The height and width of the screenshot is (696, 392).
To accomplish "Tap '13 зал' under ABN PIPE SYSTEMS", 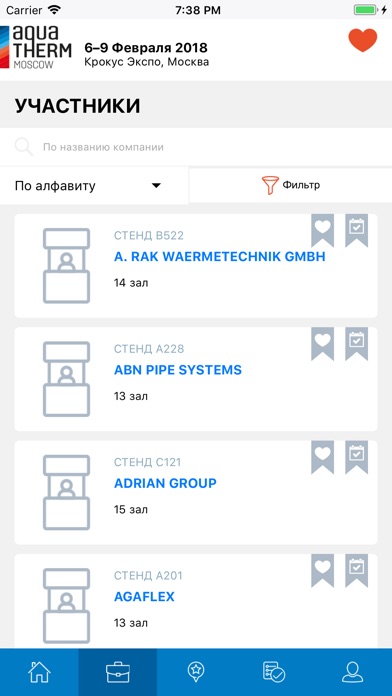I will [x=131, y=396].
